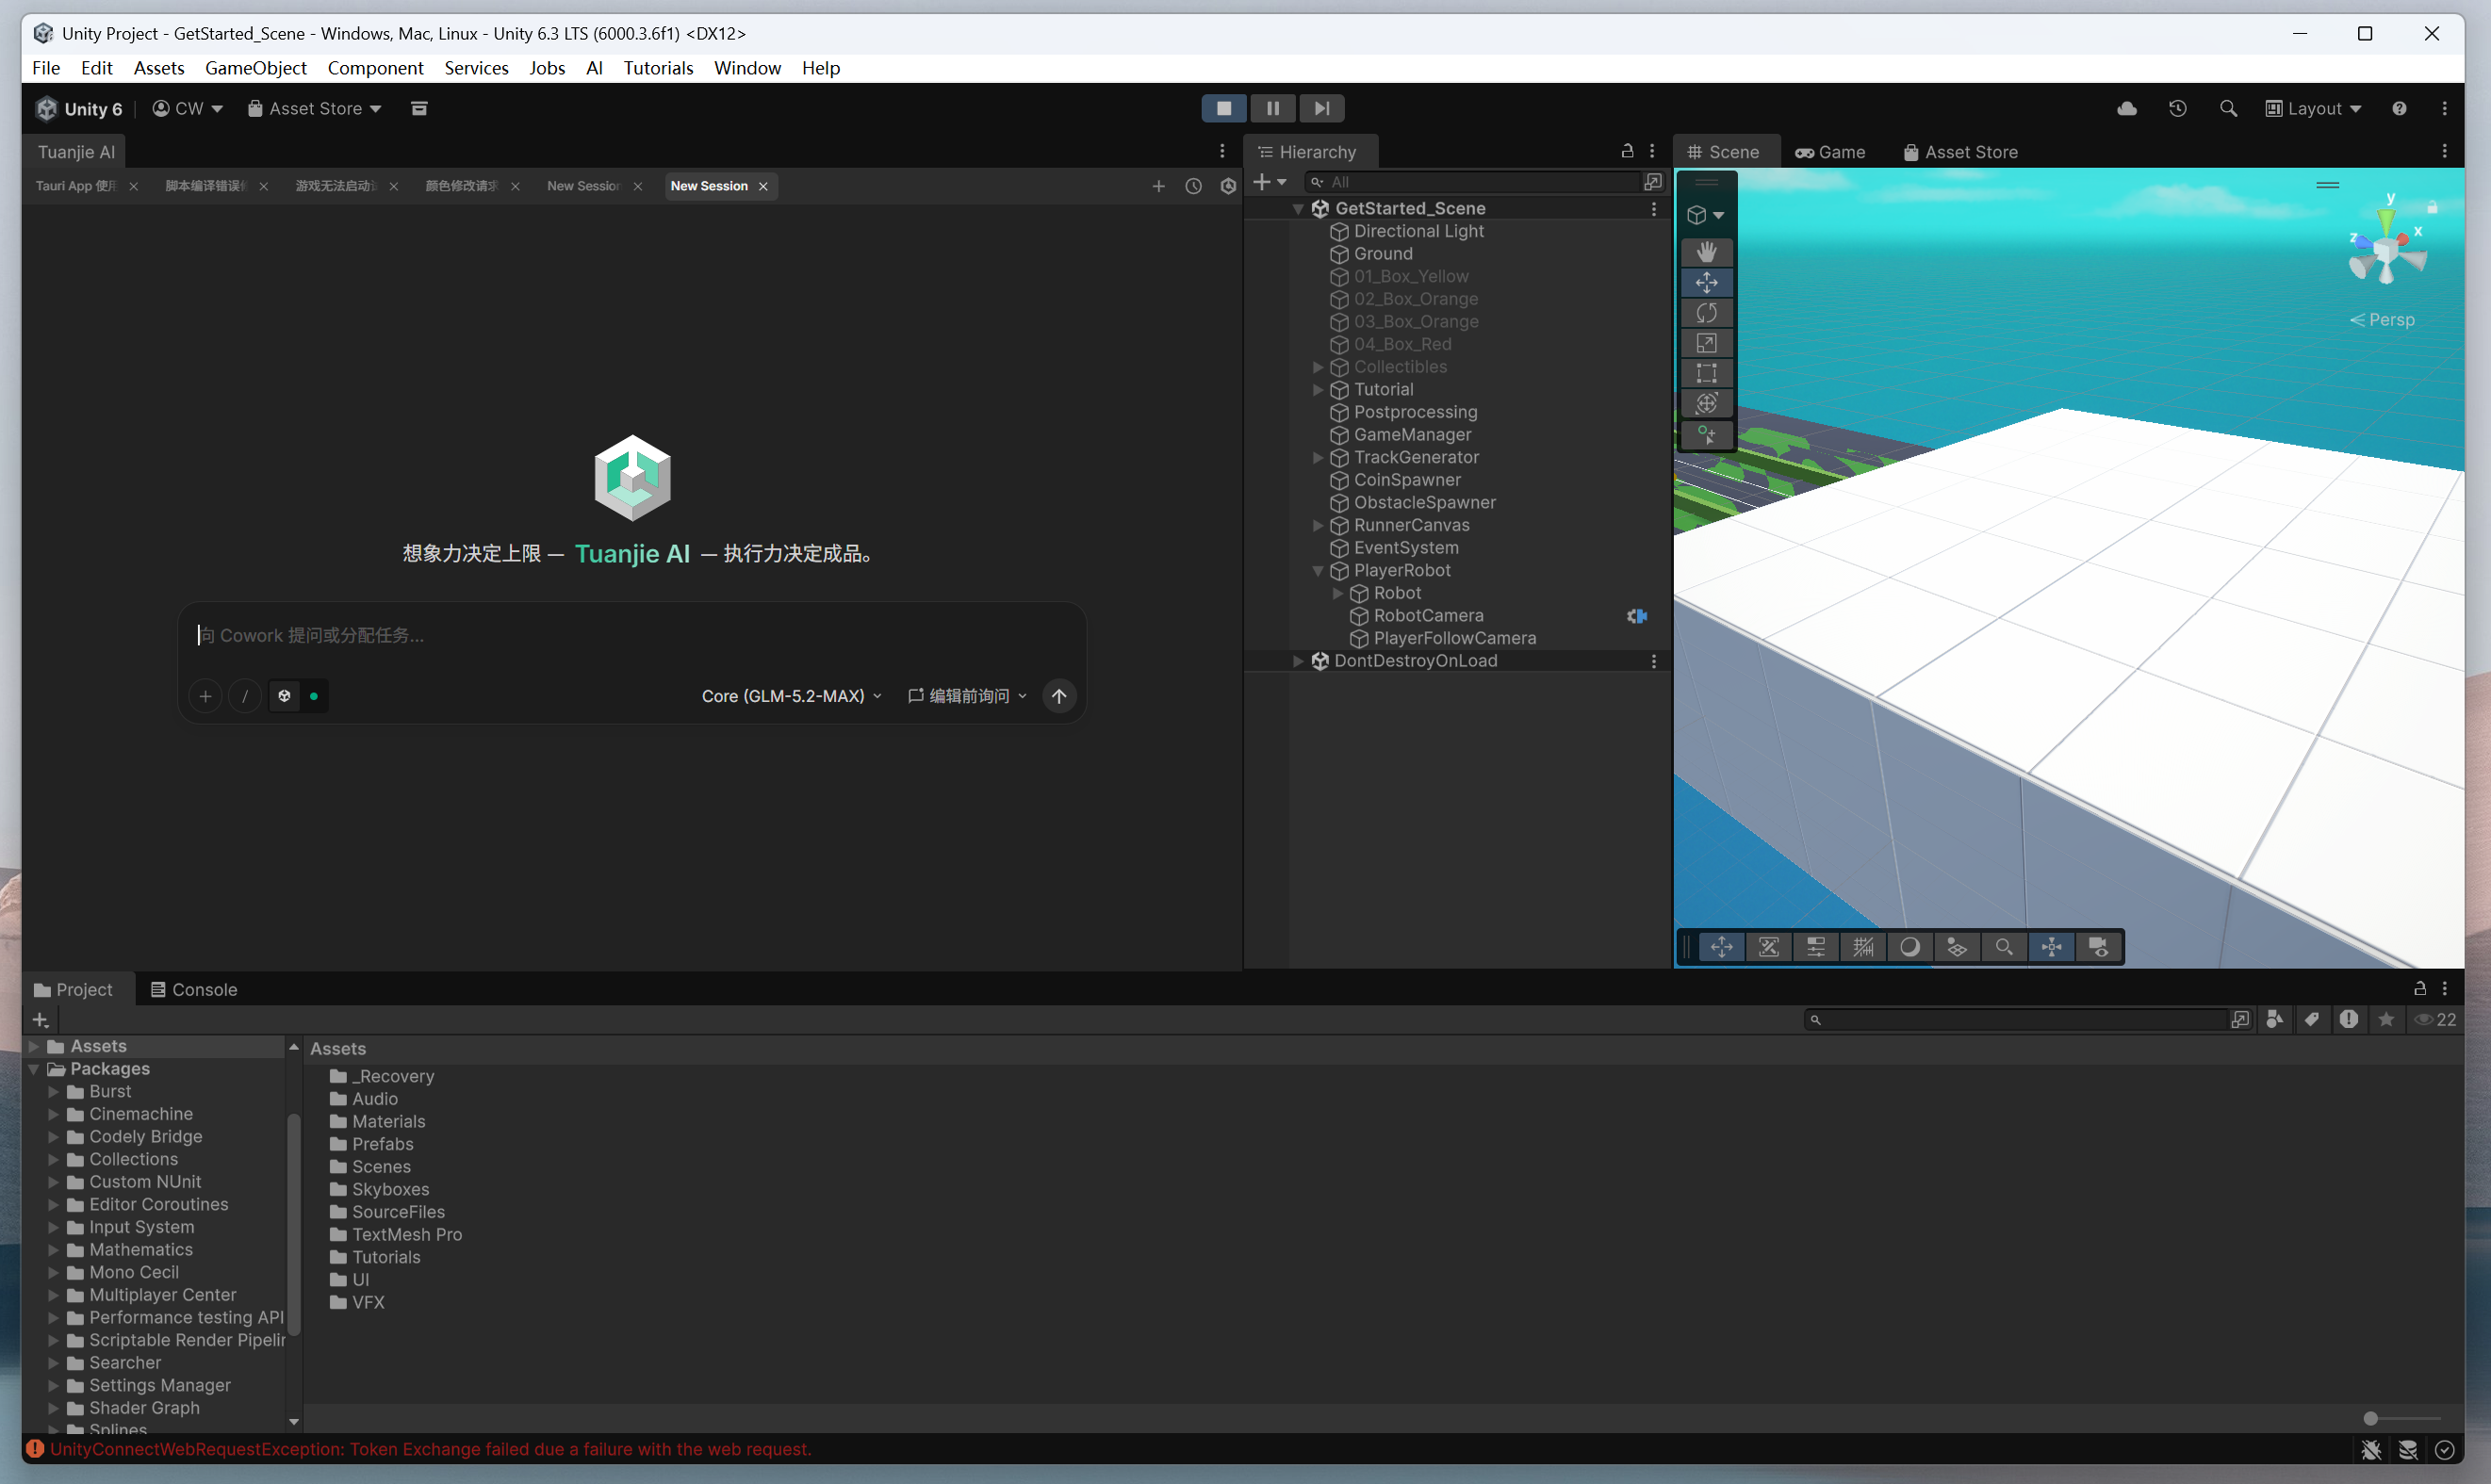Toggle Hierarchy panel lock
This screenshot has width=2491, height=1484.
pyautogui.click(x=1627, y=151)
